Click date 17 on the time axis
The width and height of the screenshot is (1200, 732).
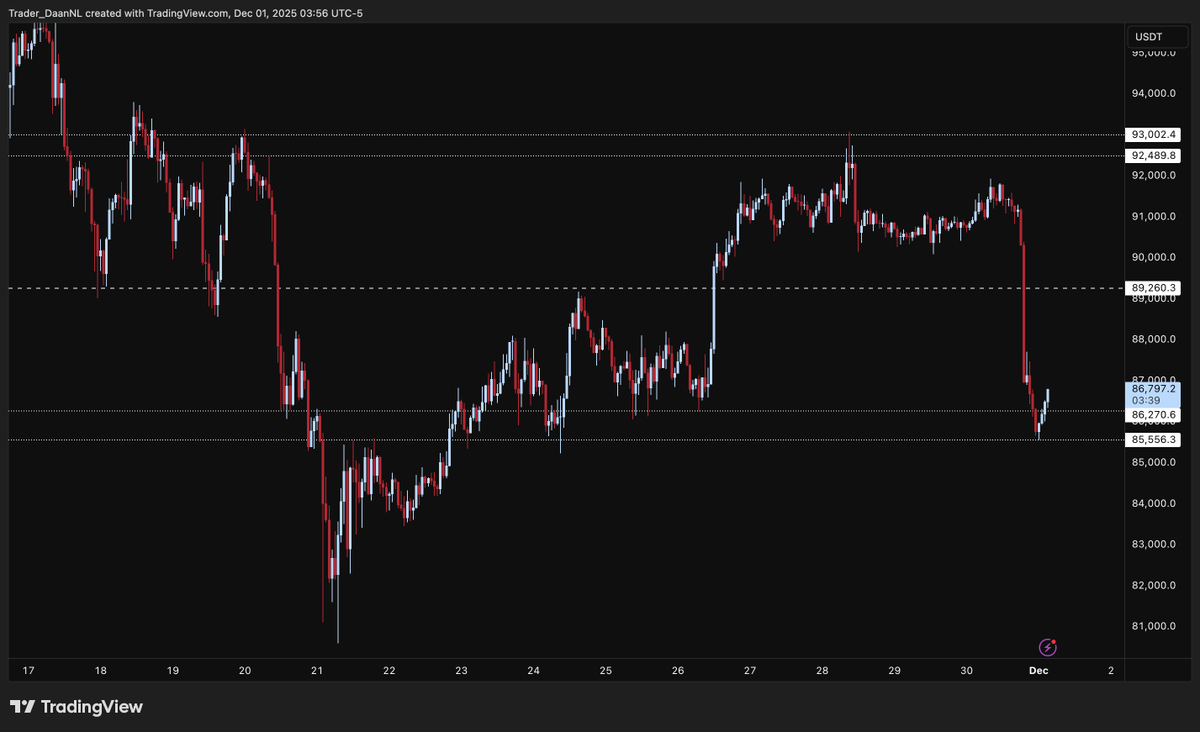(28, 671)
